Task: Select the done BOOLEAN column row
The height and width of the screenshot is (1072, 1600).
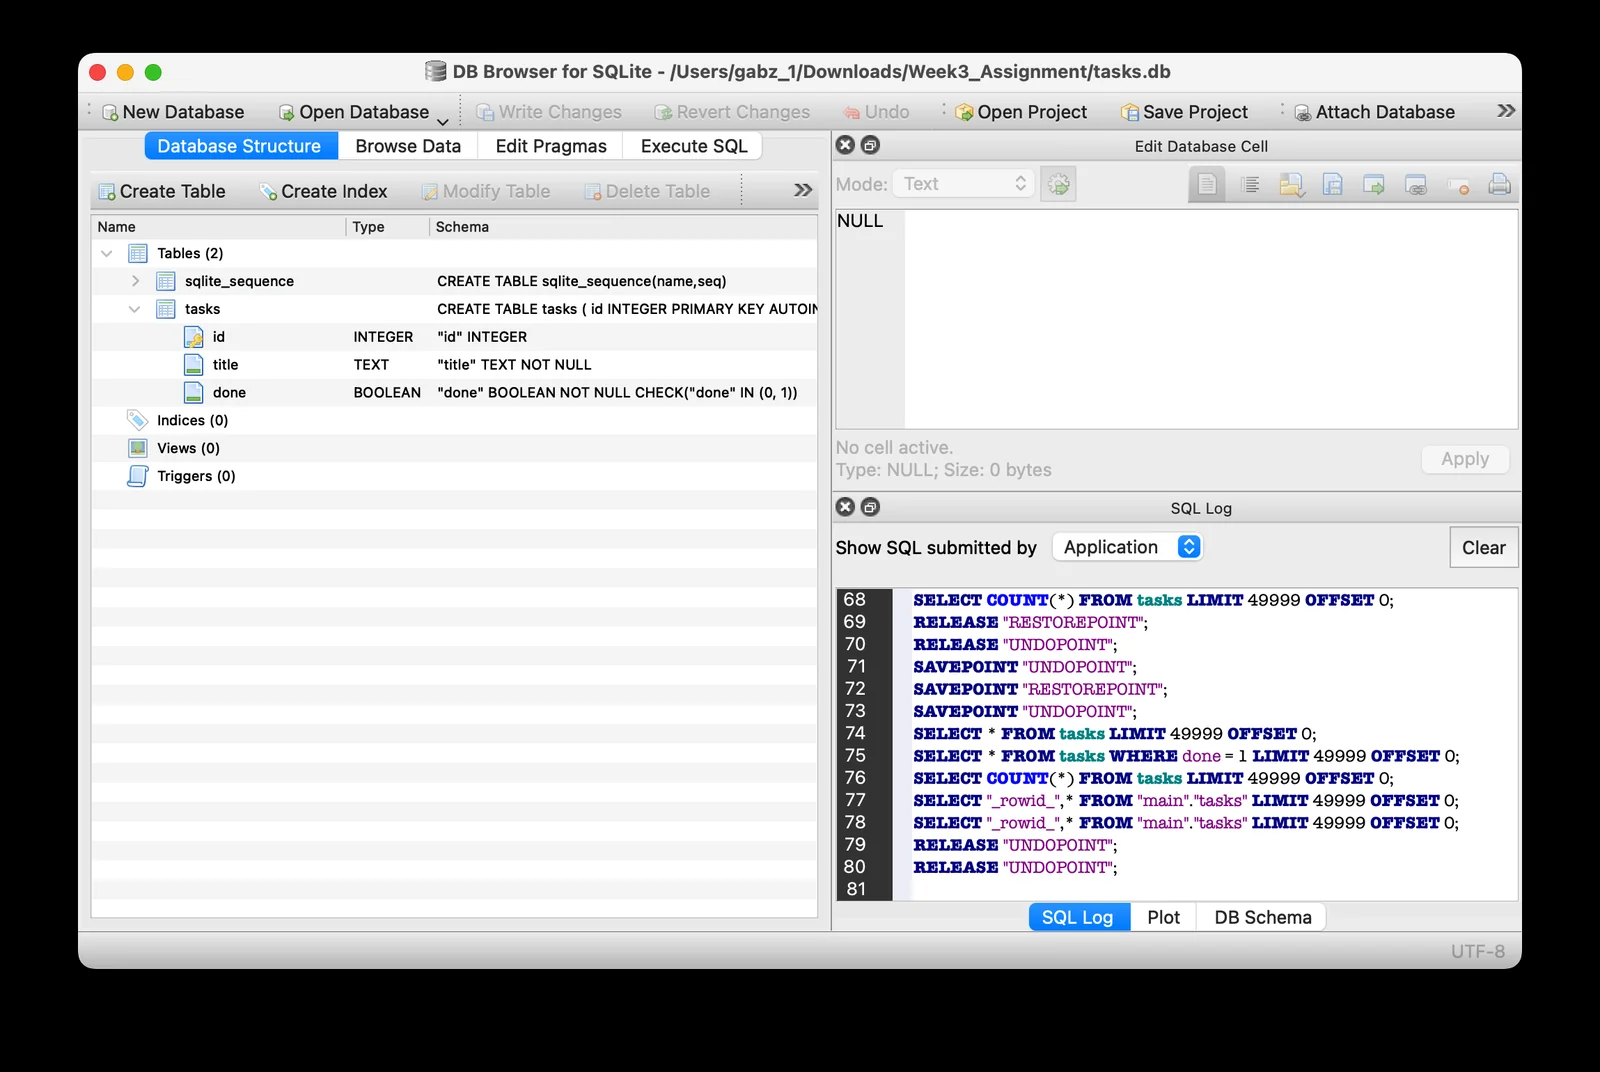Action: coord(455,393)
